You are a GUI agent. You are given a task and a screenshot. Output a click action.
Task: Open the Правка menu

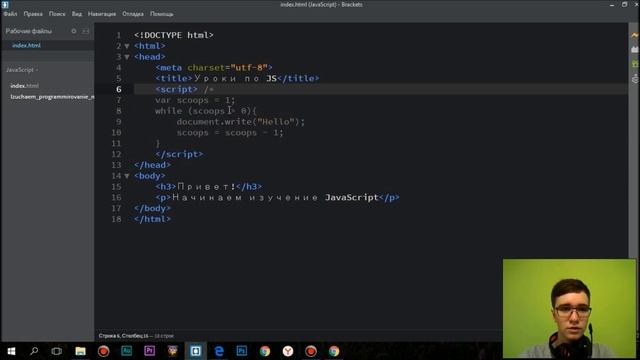[x=33, y=14]
